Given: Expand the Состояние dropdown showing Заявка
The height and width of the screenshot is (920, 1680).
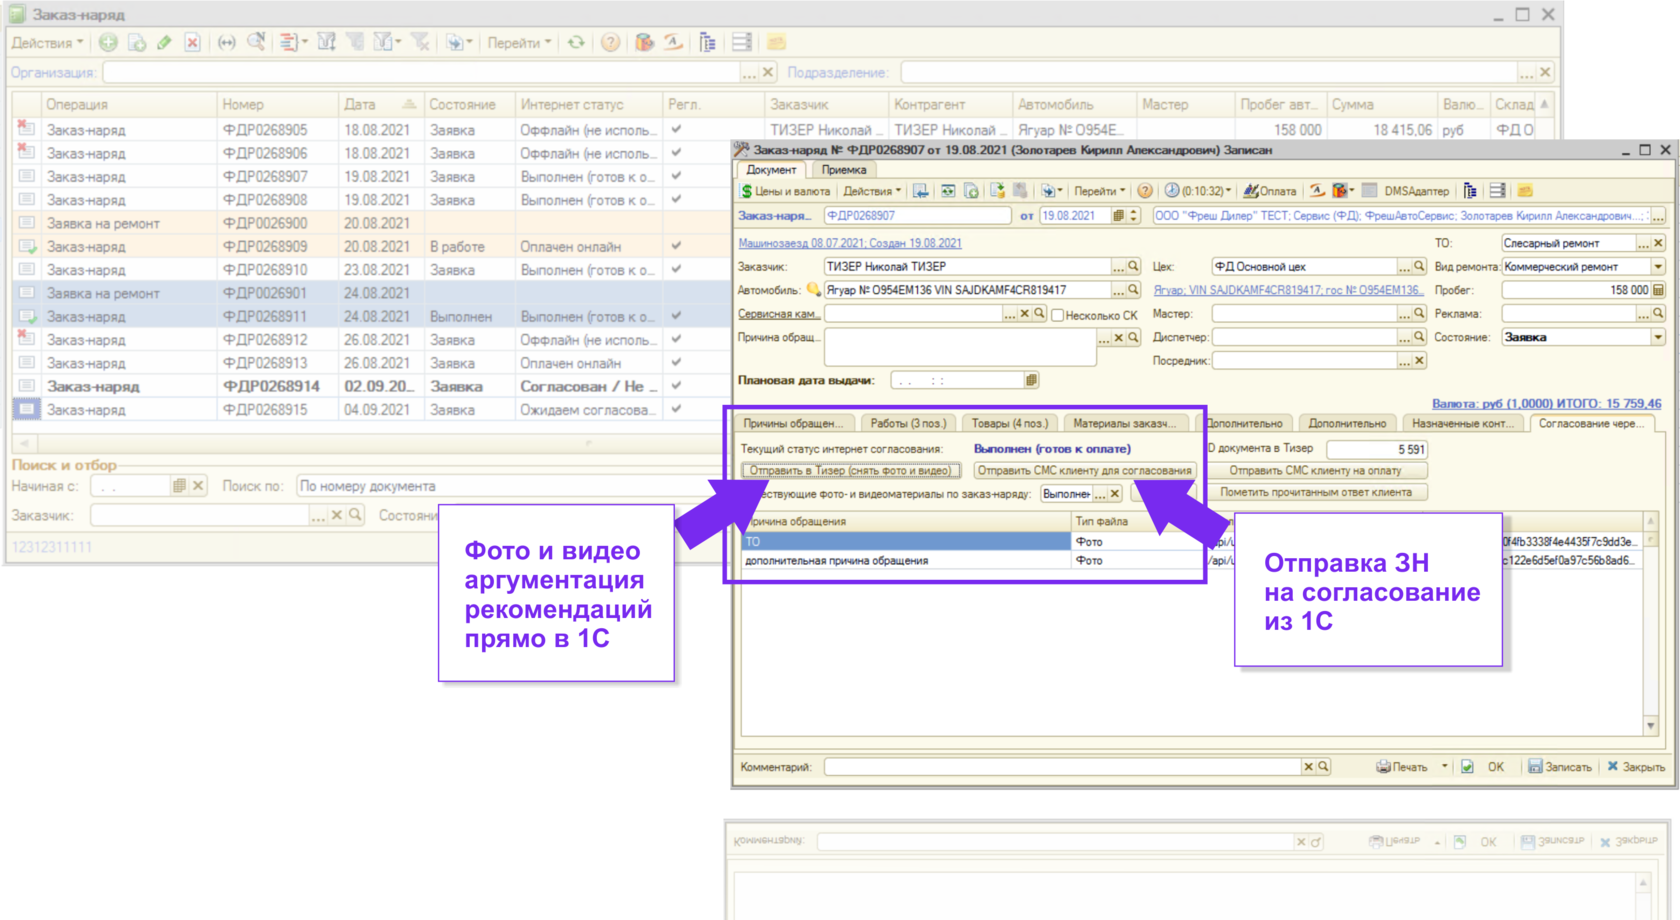Looking at the screenshot, I should pos(1658,338).
